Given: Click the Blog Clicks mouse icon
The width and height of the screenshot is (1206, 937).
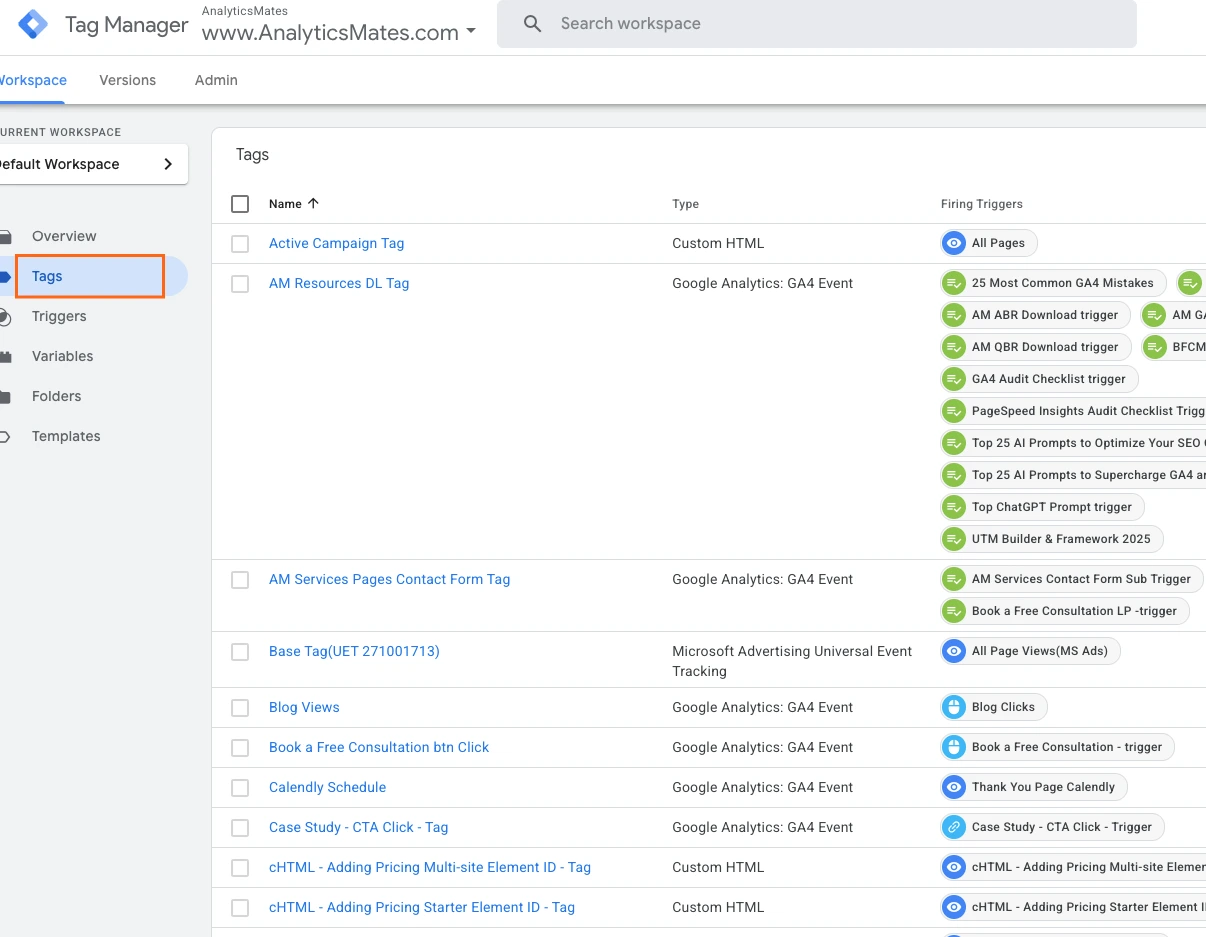Looking at the screenshot, I should 954,707.
